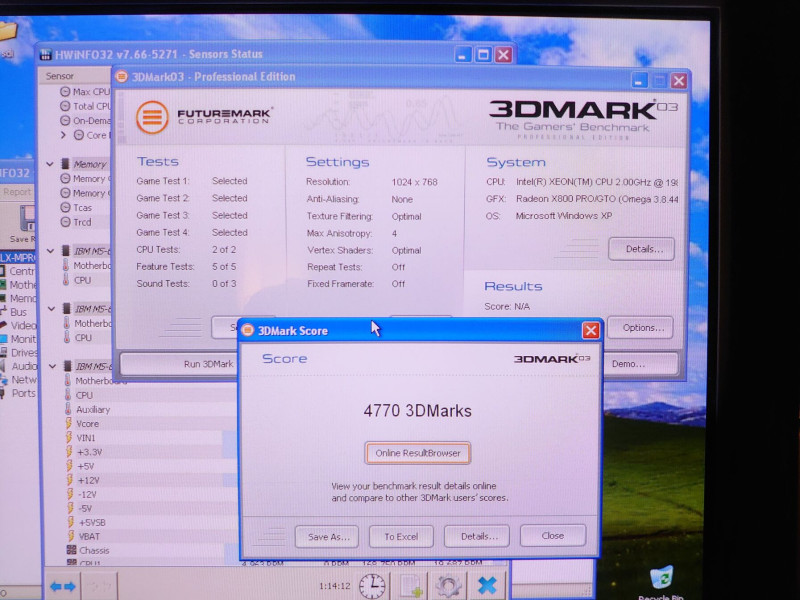The image size is (800, 600).
Task: Click the 'Microsoft Windows XP' OS text
Action: [x=564, y=216]
